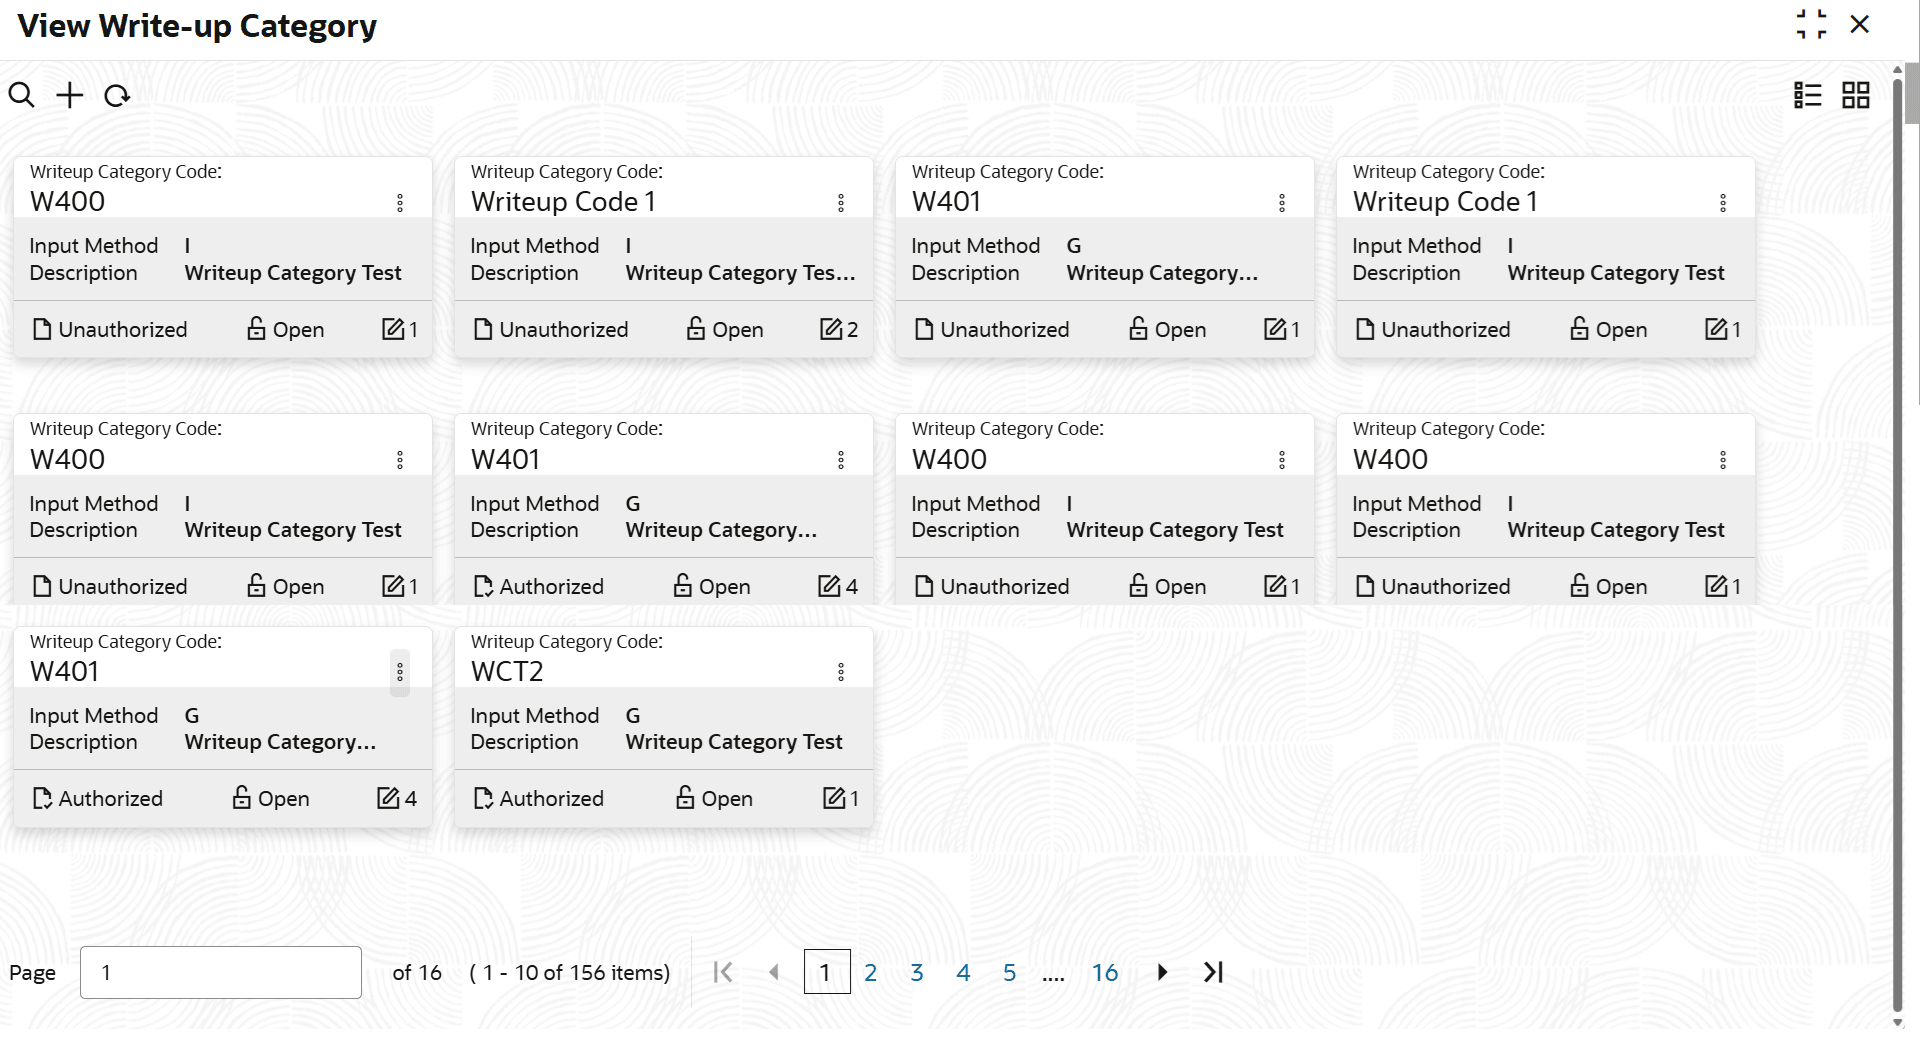
Task: Close the View Write-up Category window
Action: (1860, 24)
